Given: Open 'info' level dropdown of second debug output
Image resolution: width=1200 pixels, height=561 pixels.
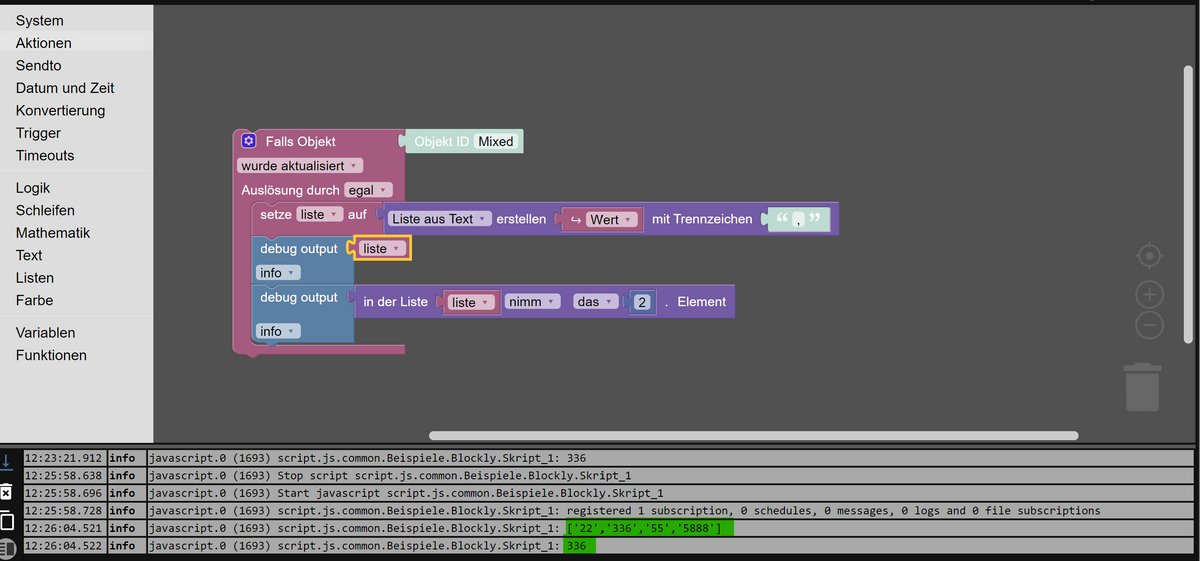Looking at the screenshot, I should click(278, 331).
